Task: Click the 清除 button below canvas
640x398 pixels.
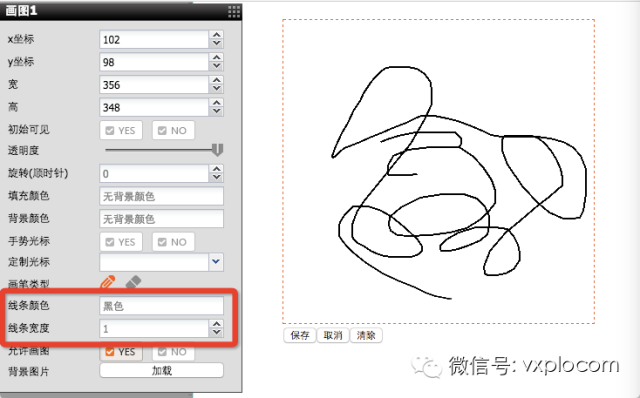Action: pos(366,335)
